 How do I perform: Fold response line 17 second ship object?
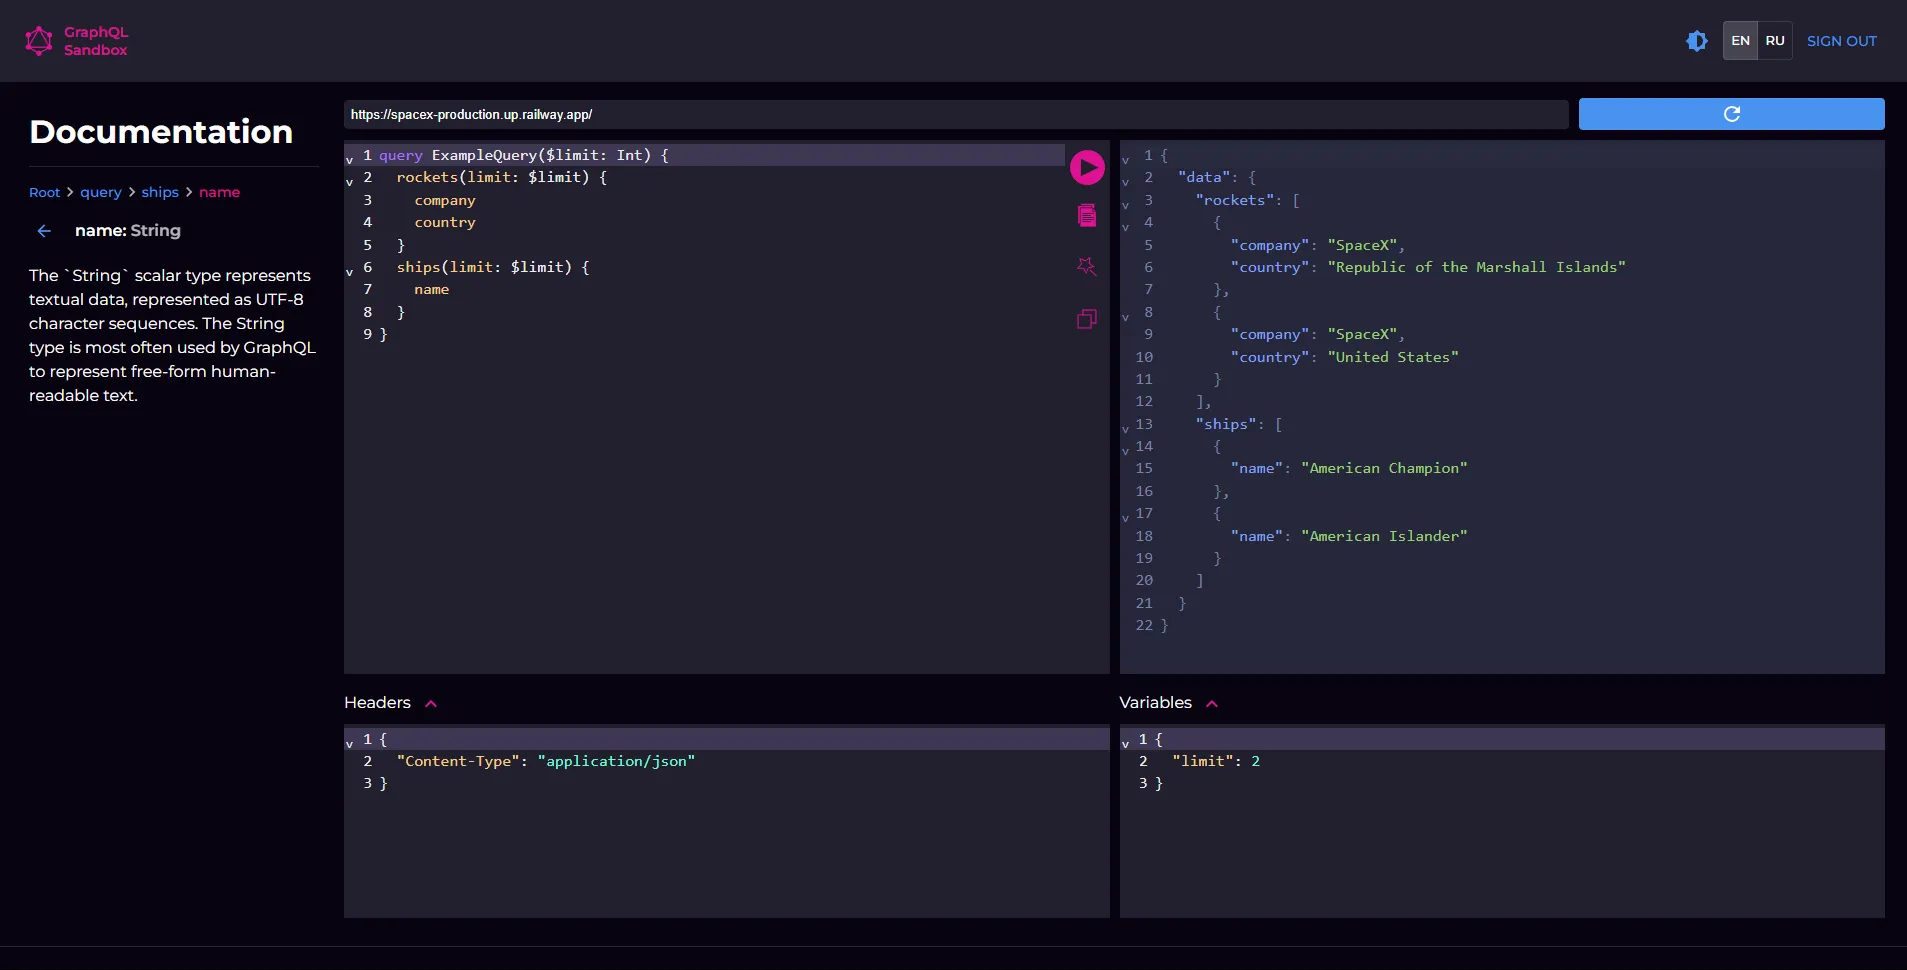(x=1125, y=517)
